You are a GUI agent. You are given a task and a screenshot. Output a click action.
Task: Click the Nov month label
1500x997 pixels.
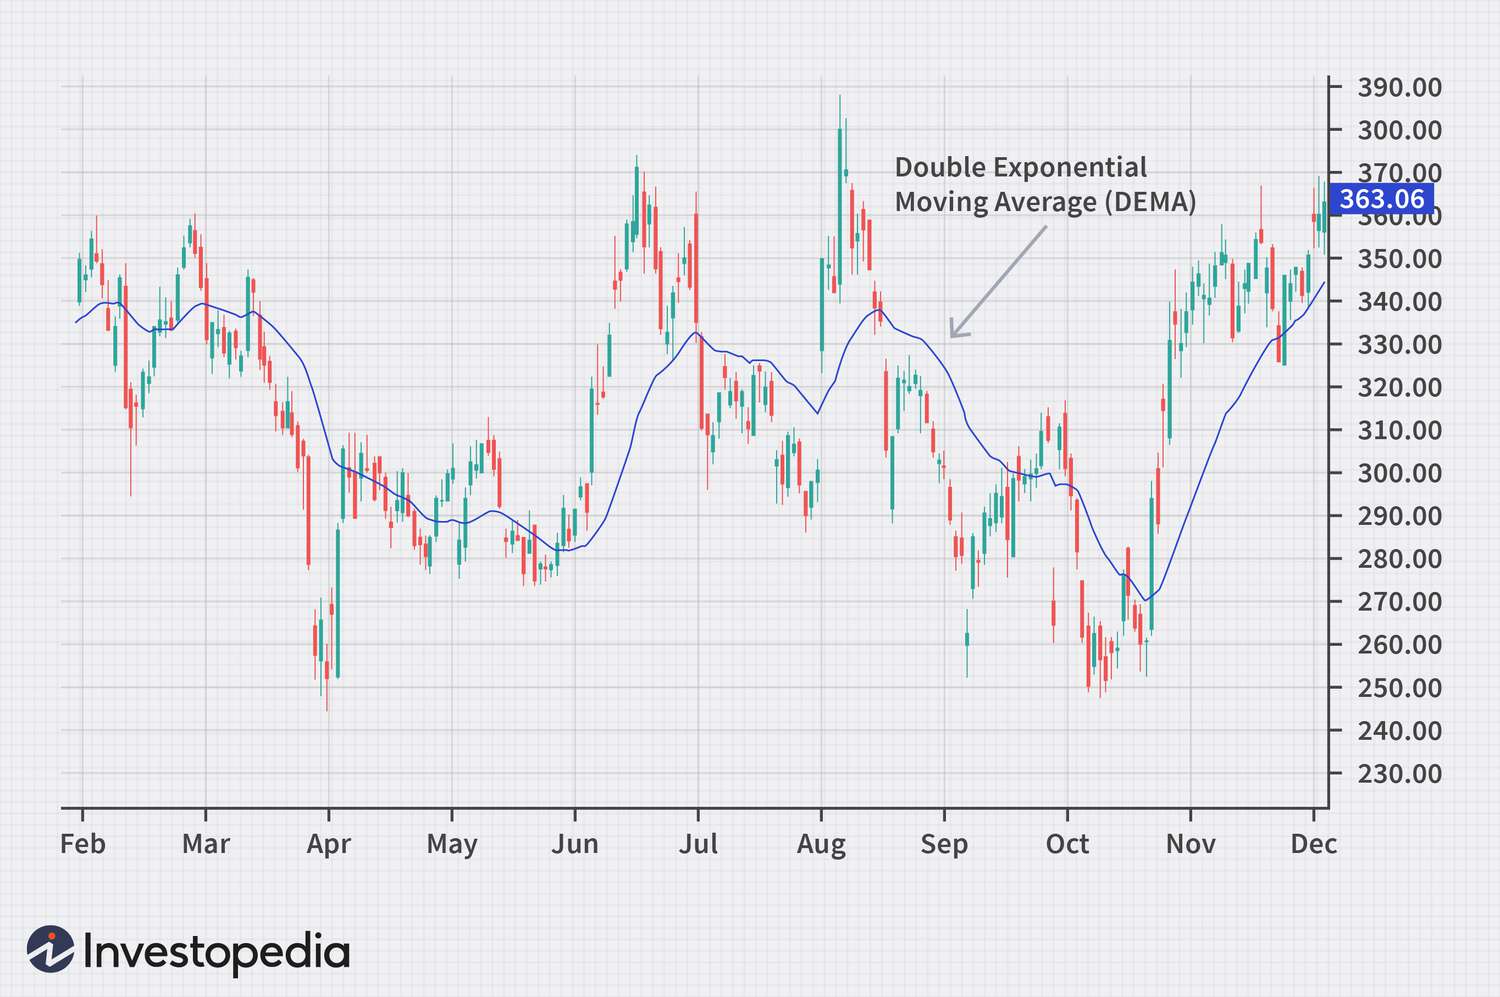[x=1190, y=844]
